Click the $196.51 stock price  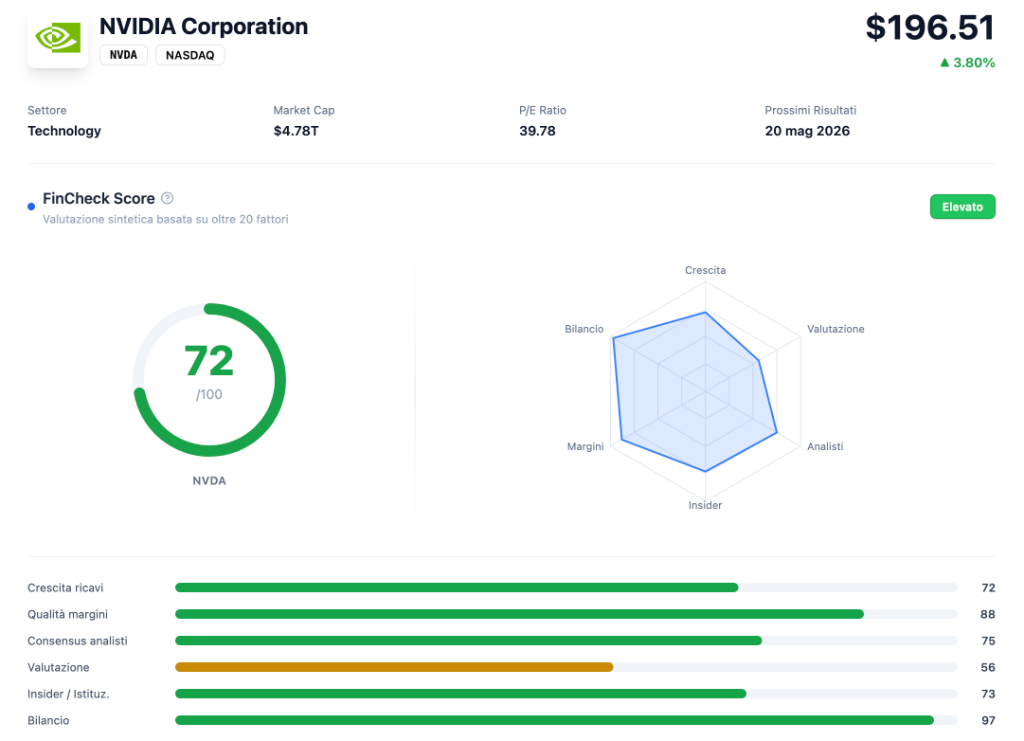click(930, 27)
